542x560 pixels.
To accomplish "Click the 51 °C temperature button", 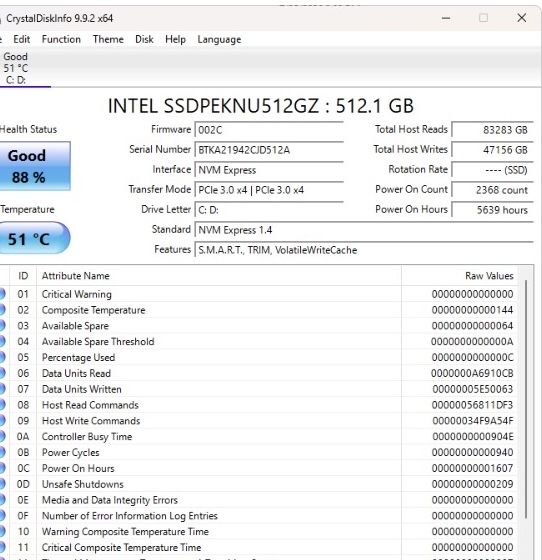I will click(35, 238).
